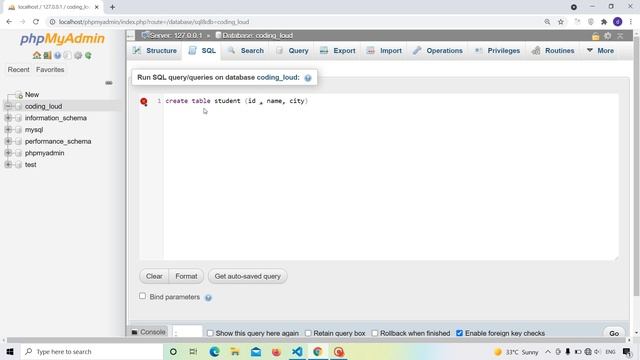This screenshot has height=360, width=640.
Task: Expand the performance_schema database node
Action: (8, 141)
